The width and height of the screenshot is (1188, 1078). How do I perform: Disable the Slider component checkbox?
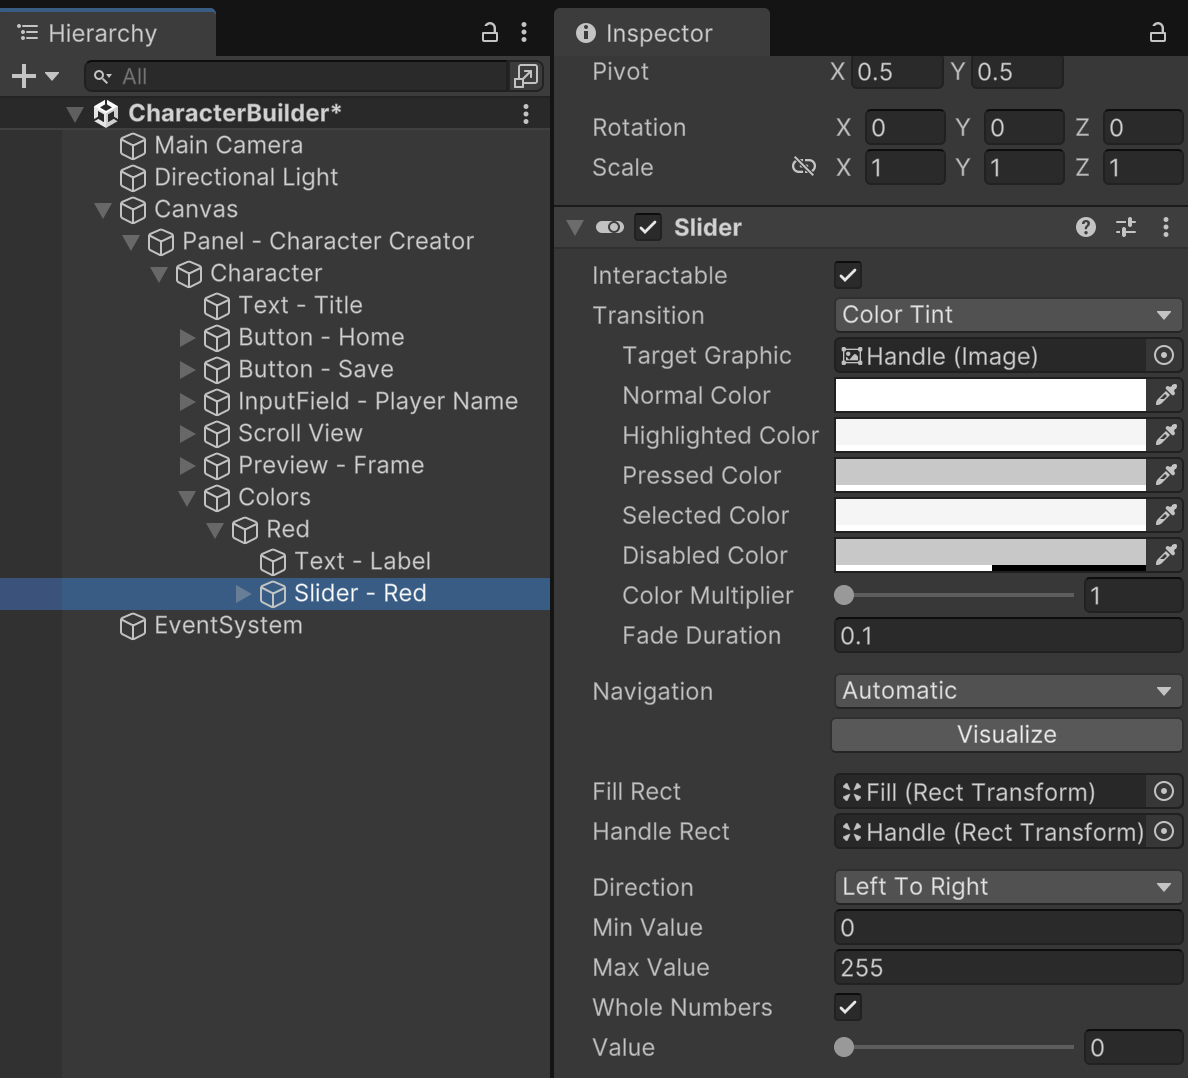[x=648, y=228]
